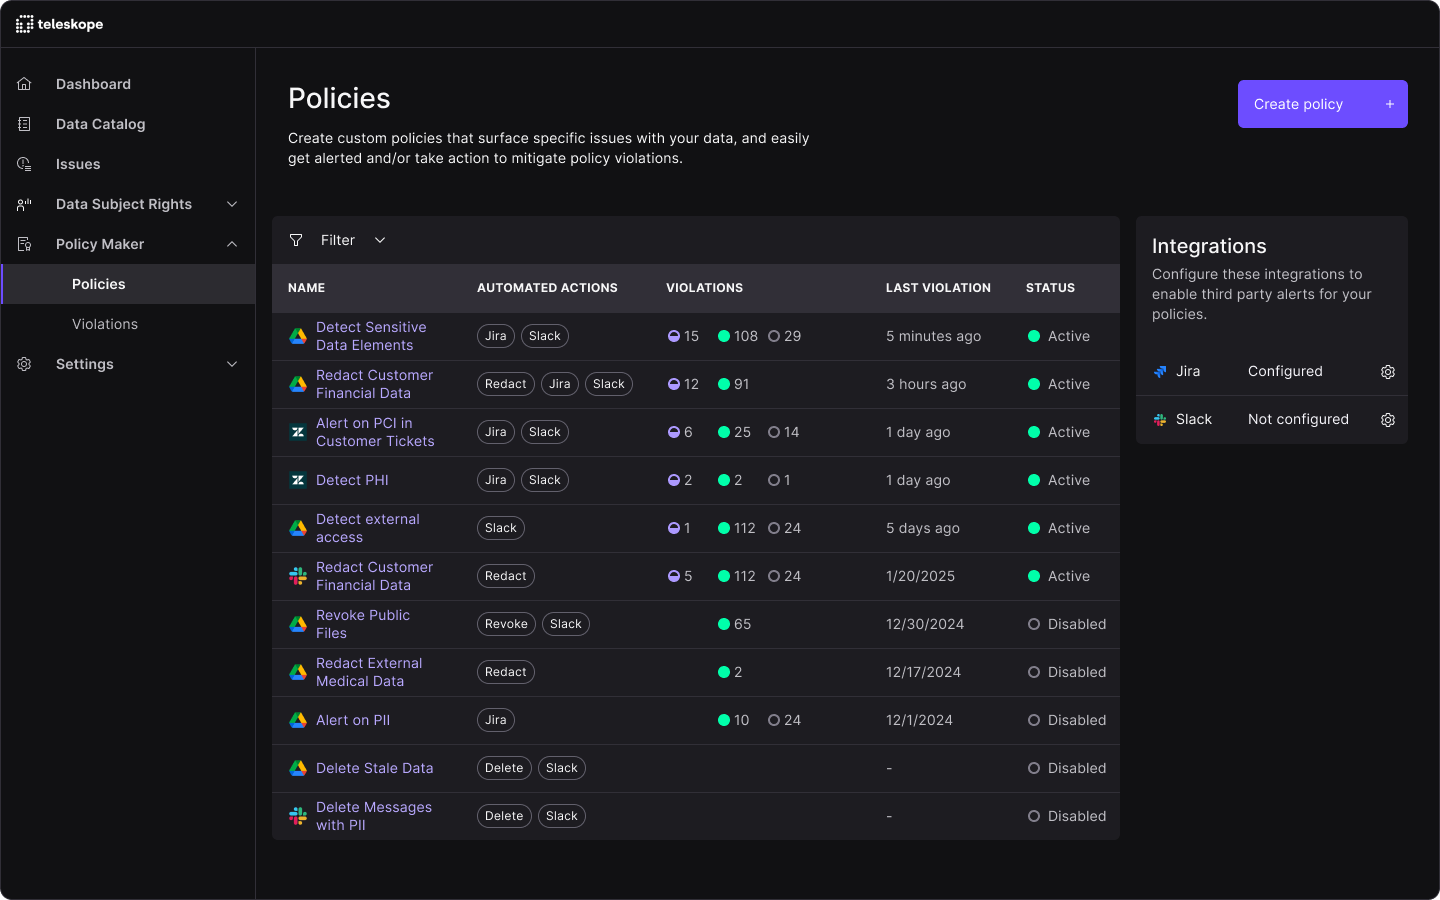
Task: Click the Slack logo in Integrations
Action: pyautogui.click(x=1160, y=420)
